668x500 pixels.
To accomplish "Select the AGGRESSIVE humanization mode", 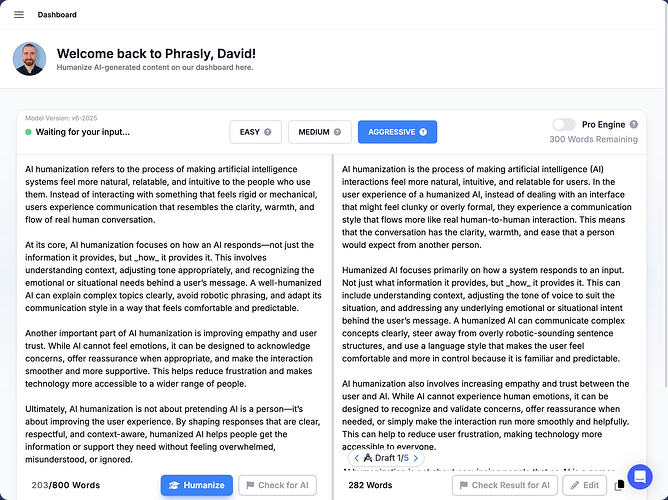I will click(397, 132).
